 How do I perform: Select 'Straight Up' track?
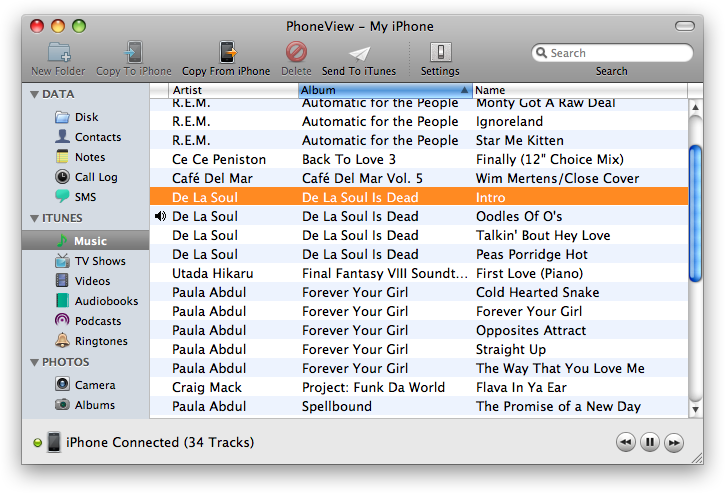419,349
